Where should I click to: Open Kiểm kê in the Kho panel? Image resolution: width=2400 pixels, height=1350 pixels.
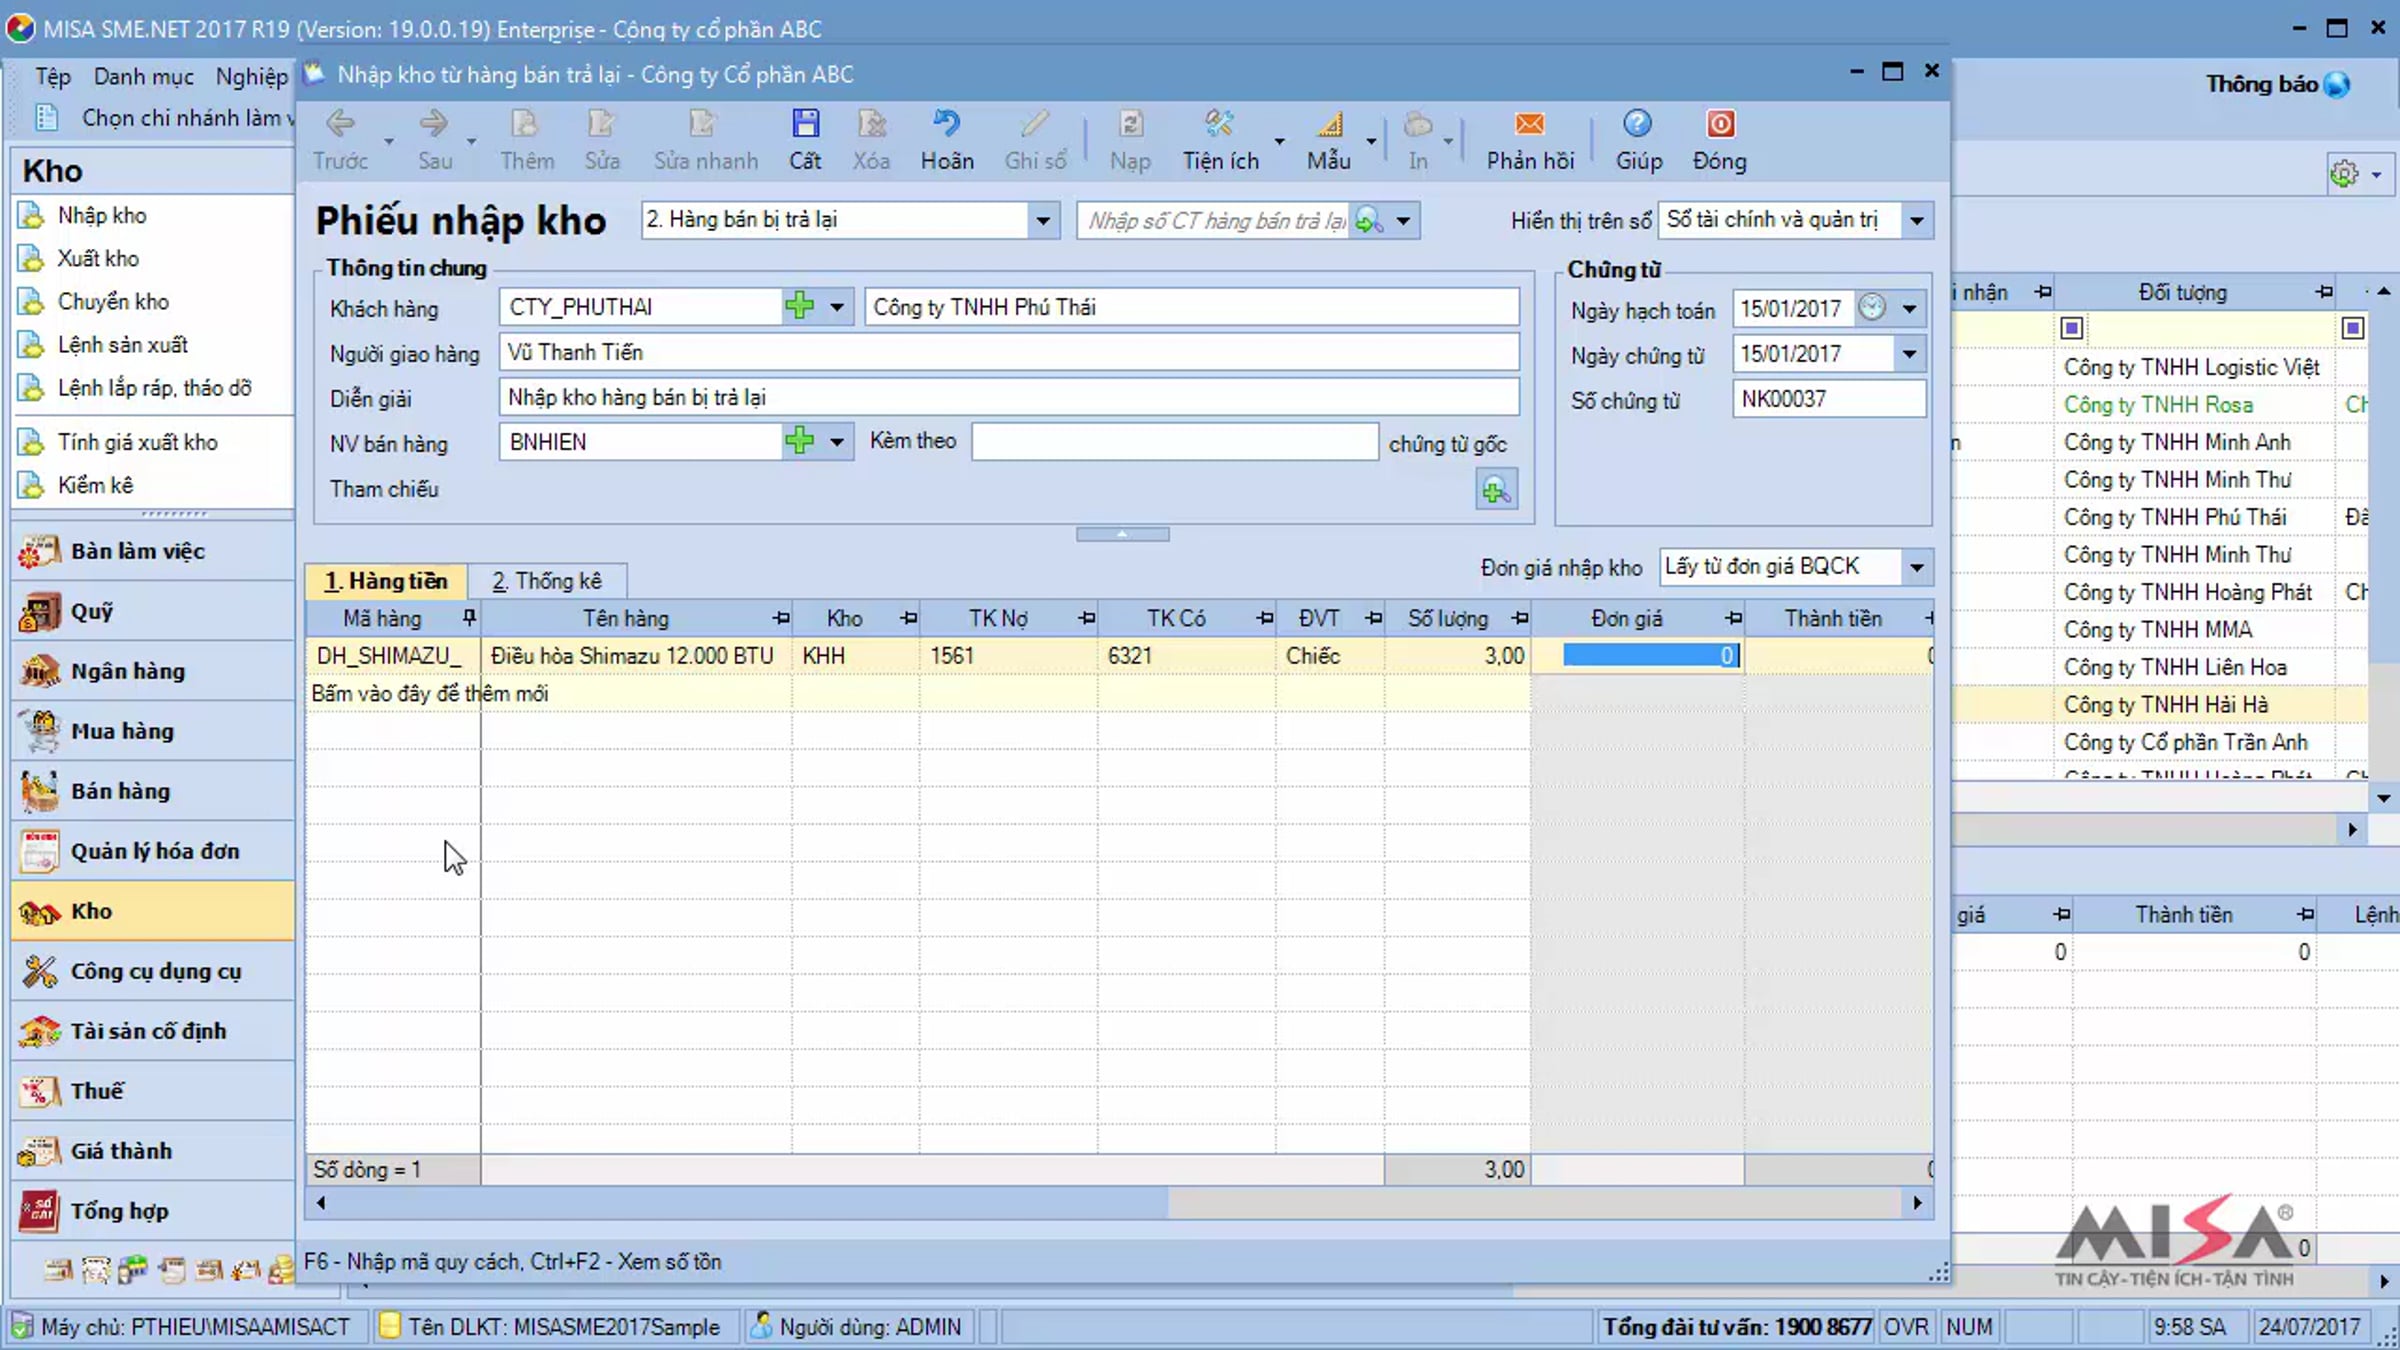[x=95, y=485]
